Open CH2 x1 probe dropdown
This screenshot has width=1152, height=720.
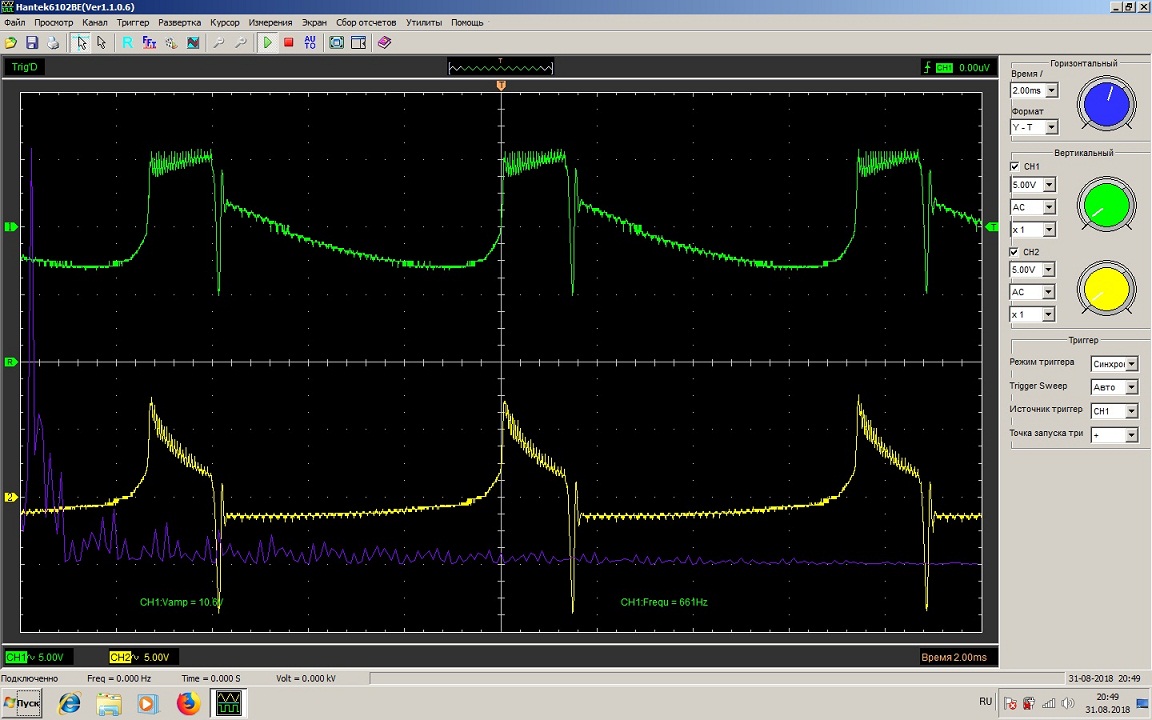(1049, 314)
